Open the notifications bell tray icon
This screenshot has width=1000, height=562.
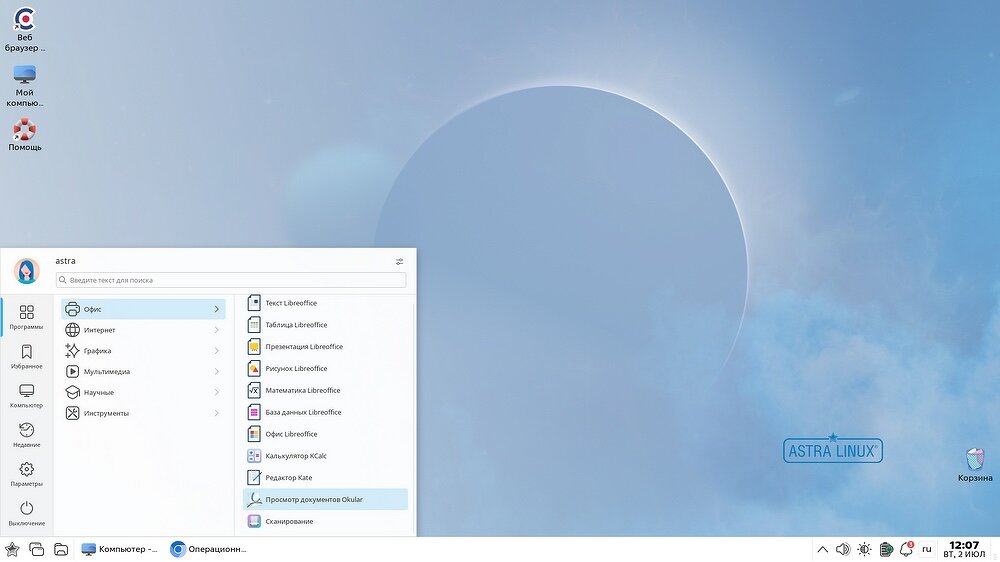pyautogui.click(x=906, y=549)
